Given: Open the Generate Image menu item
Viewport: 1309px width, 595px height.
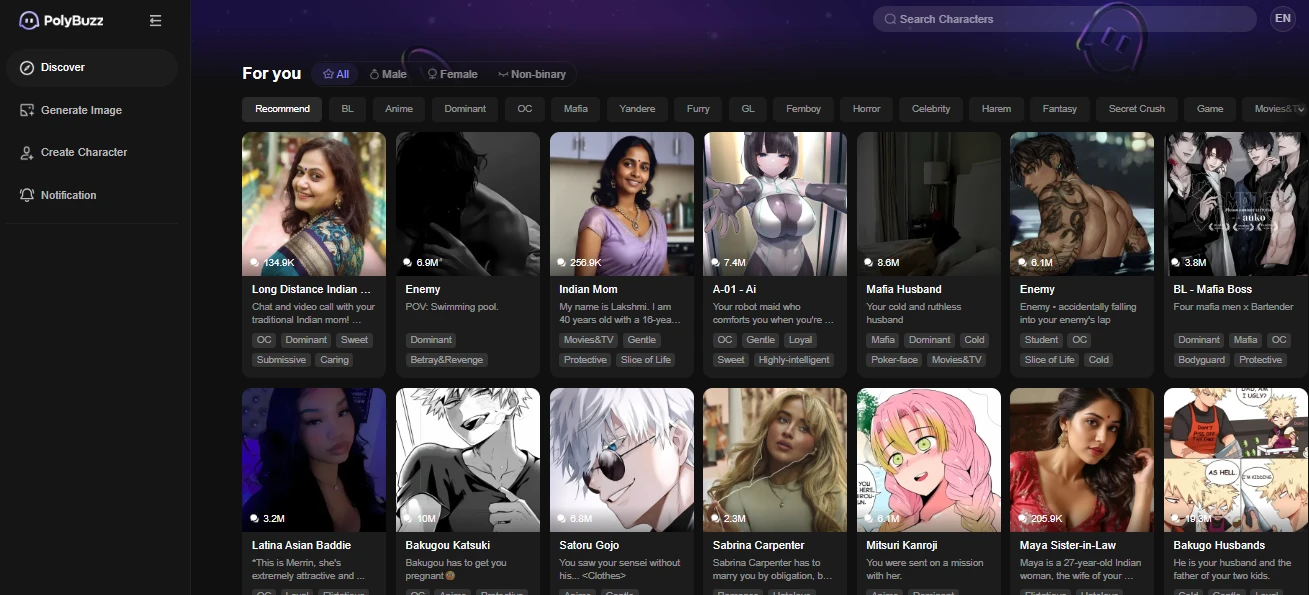Looking at the screenshot, I should (x=92, y=110).
